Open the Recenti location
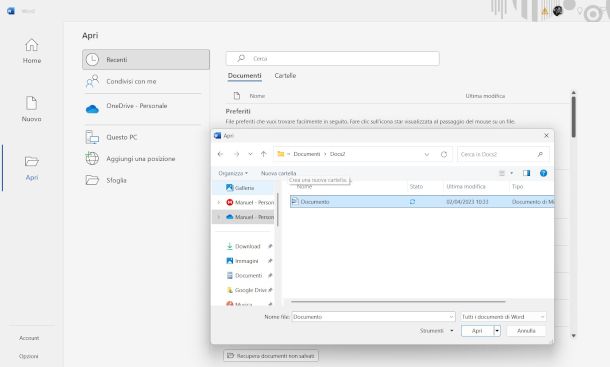610x367 pixels. tap(146, 60)
